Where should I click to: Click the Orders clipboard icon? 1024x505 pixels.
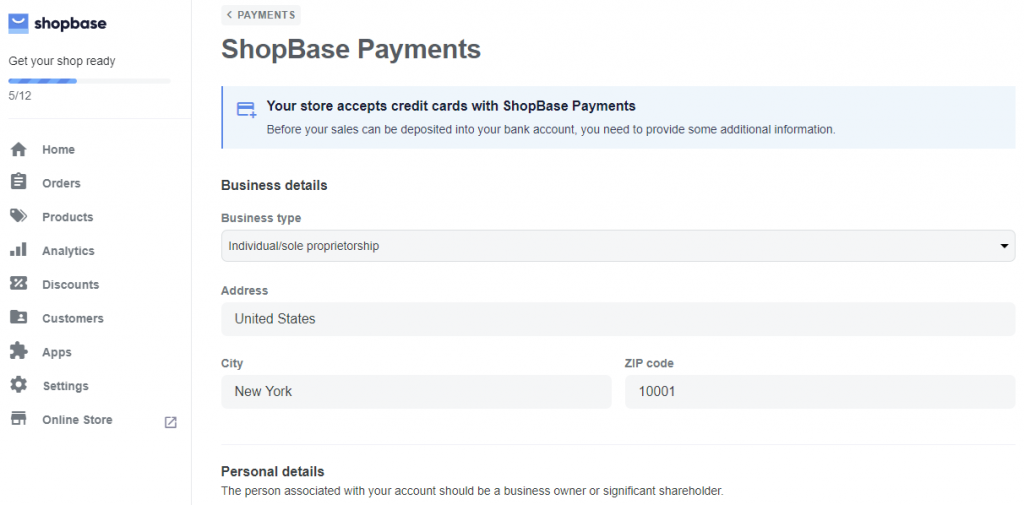pyautogui.click(x=18, y=183)
